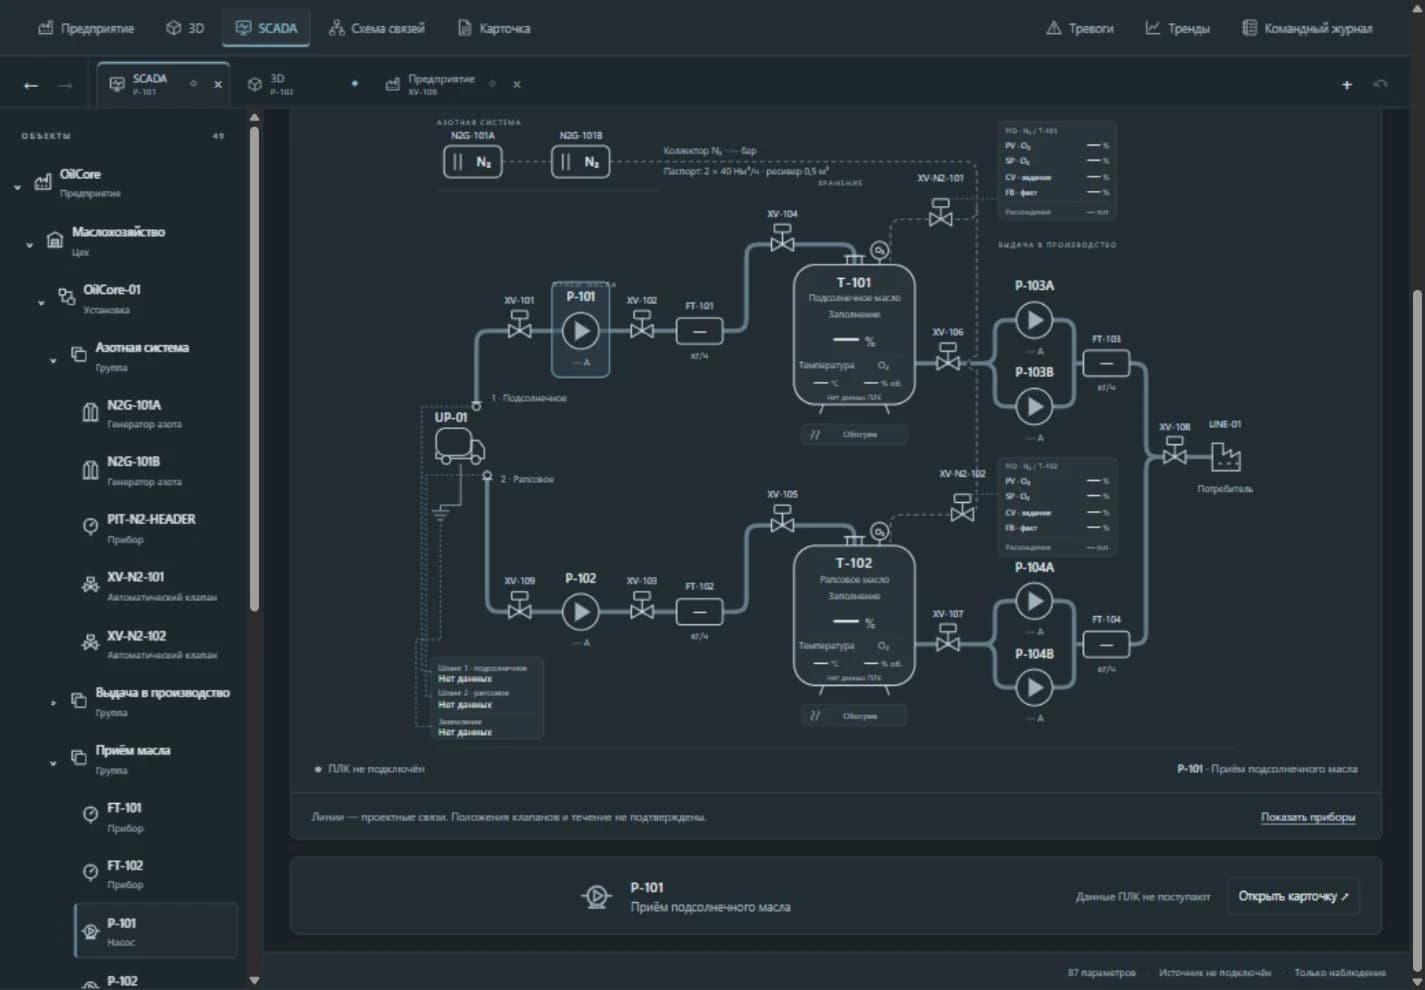Image resolution: width=1425 pixels, height=990 pixels.
Task: Select pump P-104B symbol
Action: click(1034, 688)
